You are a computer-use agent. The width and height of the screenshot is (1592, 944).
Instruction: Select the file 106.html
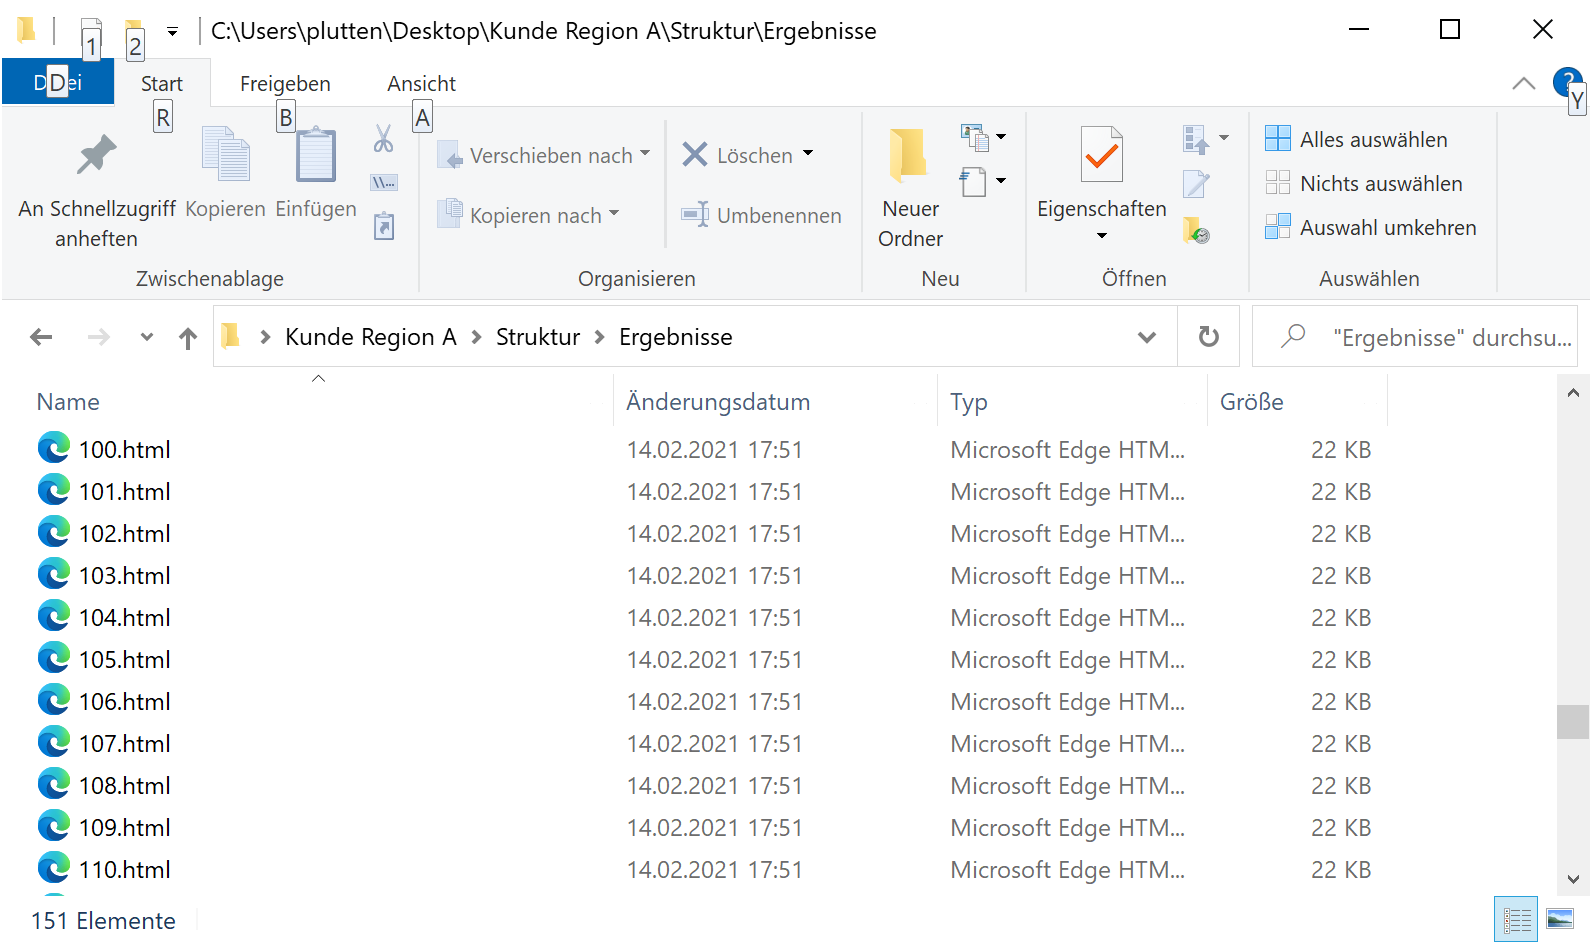coord(125,701)
